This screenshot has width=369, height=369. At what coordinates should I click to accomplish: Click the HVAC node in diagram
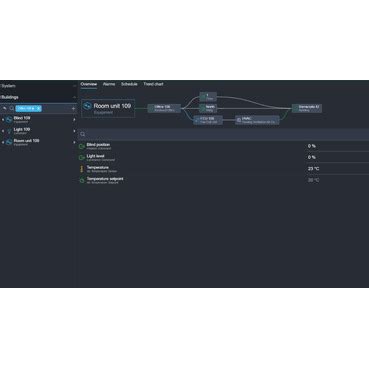point(257,120)
